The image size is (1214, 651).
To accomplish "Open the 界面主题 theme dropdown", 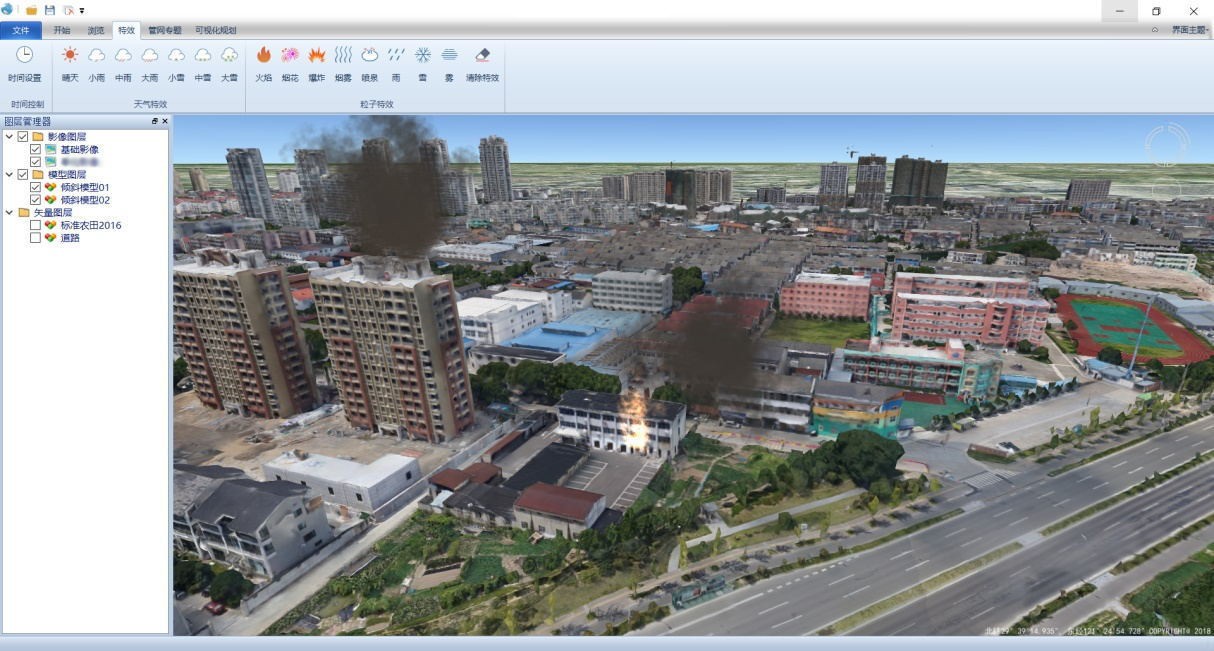I will pos(1189,30).
